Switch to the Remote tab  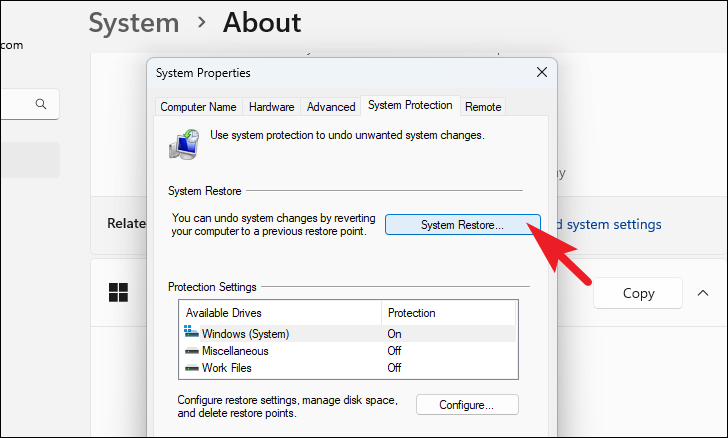[483, 107]
